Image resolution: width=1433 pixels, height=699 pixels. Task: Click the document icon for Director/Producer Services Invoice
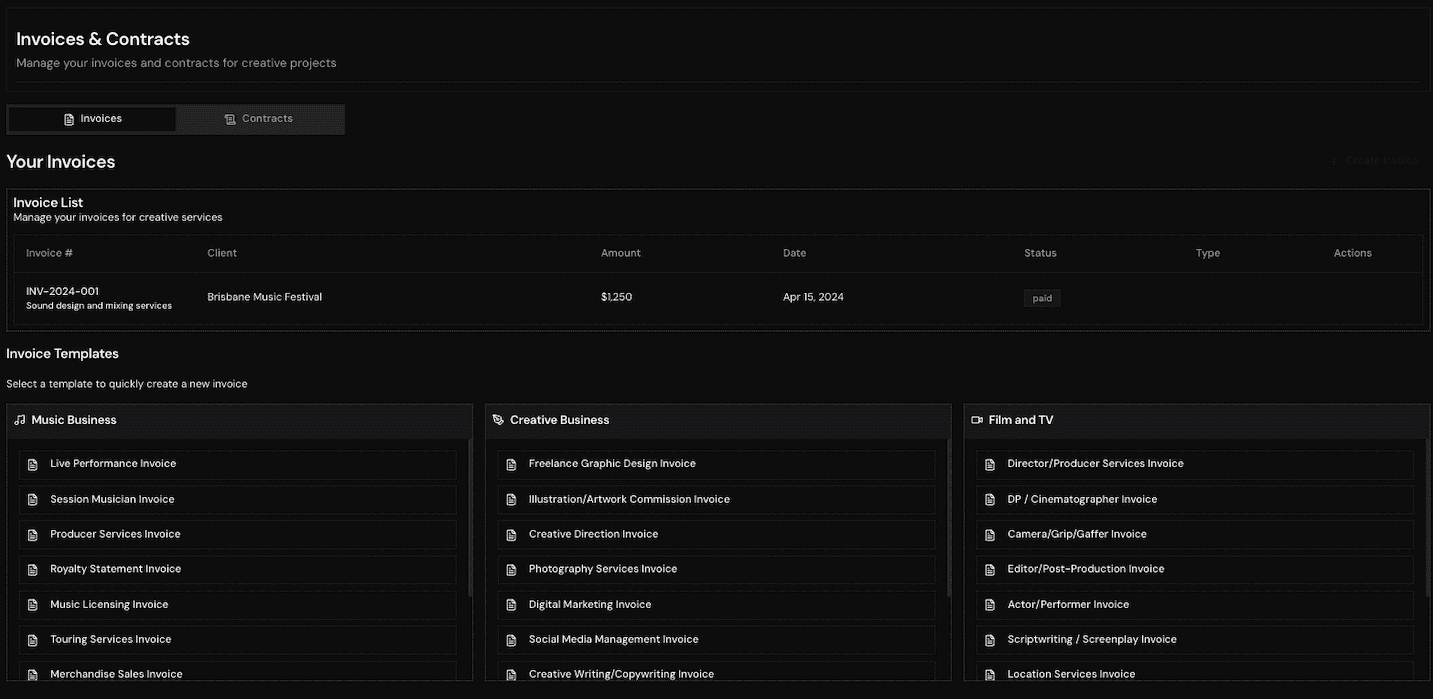(990, 464)
